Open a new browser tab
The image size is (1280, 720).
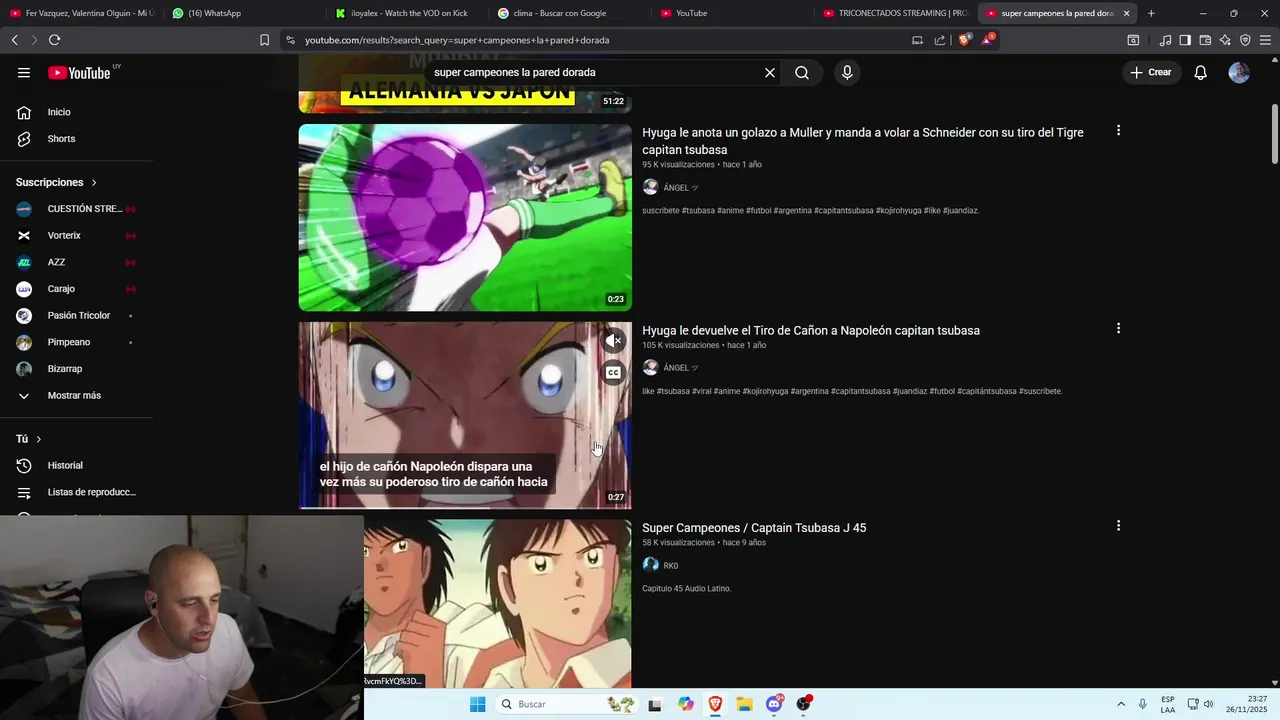(1151, 13)
